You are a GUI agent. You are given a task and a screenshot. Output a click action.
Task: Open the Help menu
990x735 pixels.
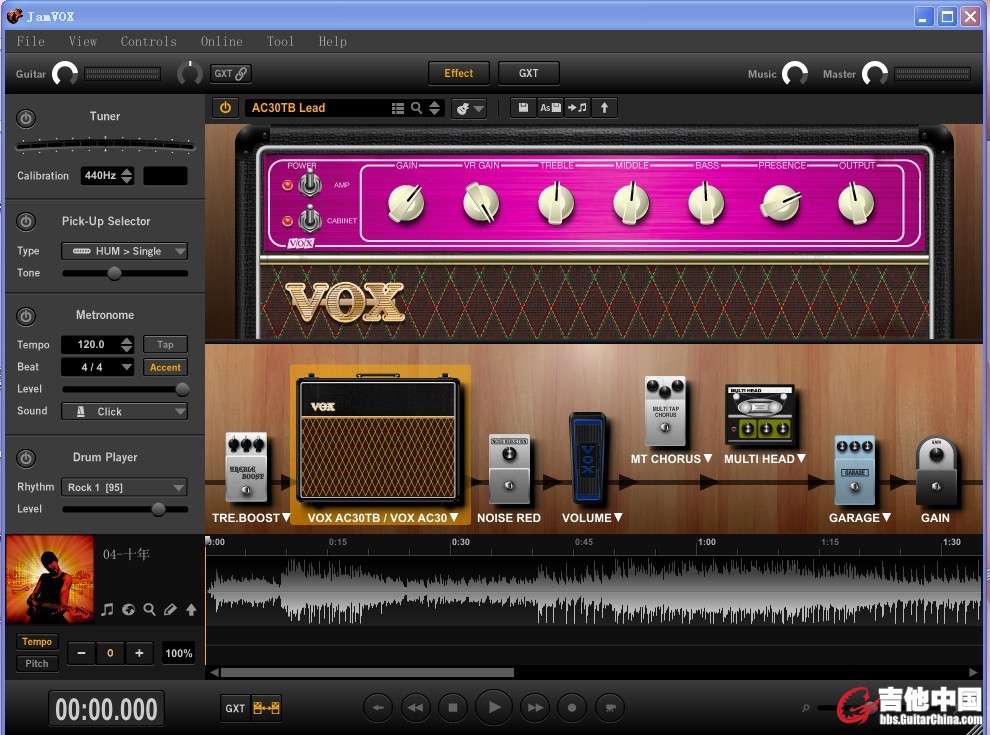[333, 42]
